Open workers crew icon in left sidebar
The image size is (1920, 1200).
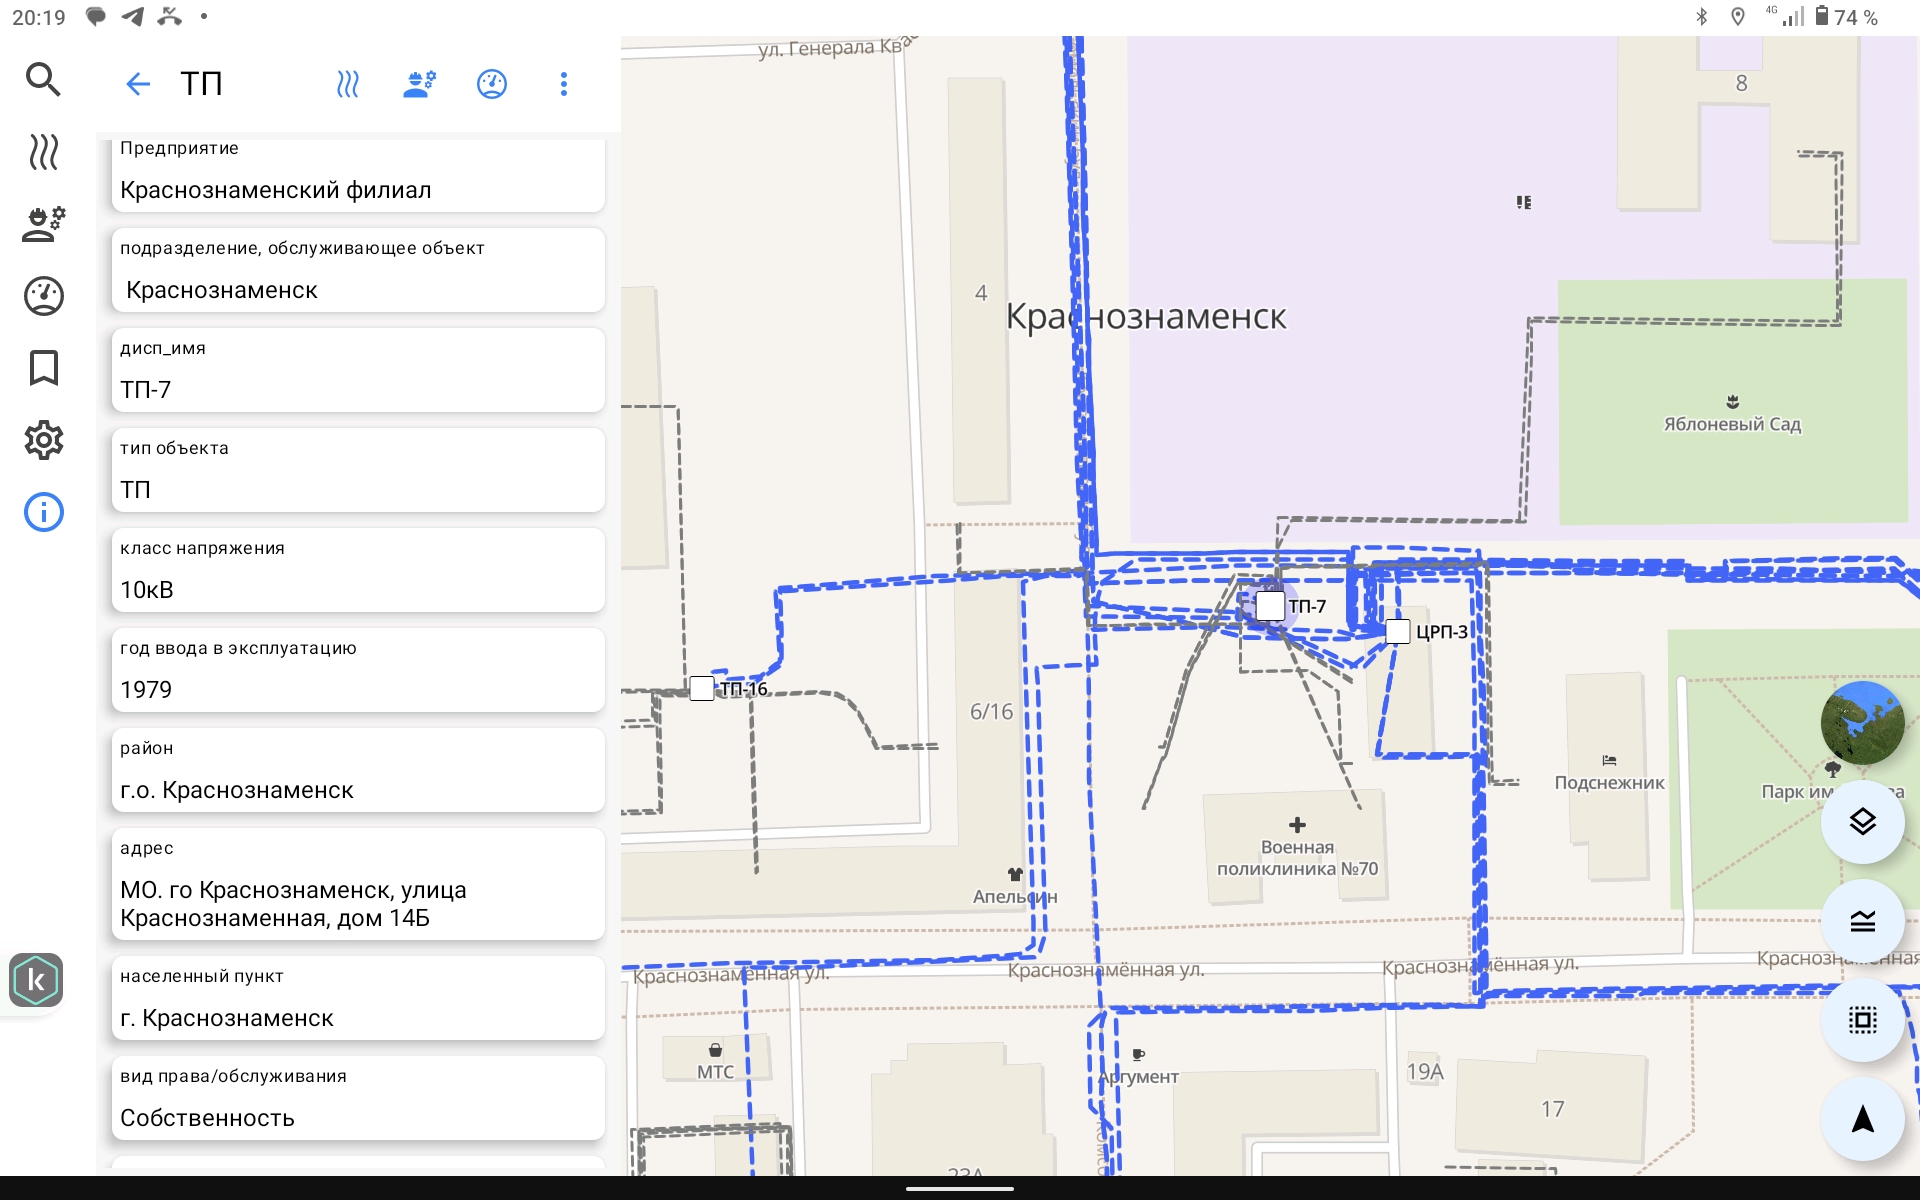[x=43, y=224]
